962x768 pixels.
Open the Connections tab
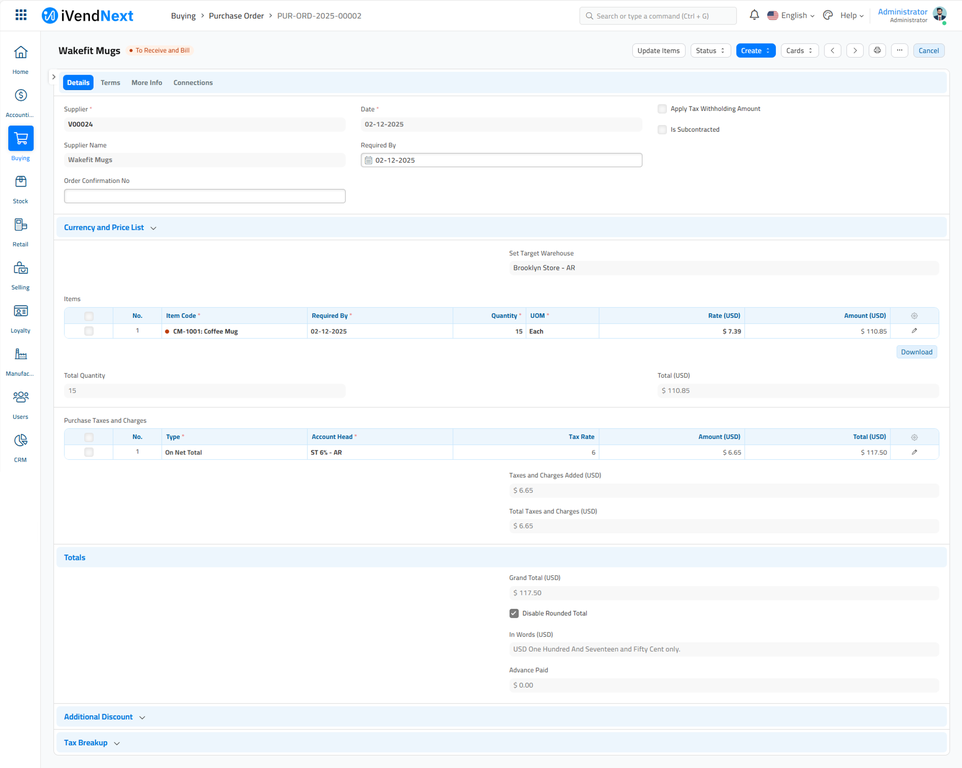point(193,83)
